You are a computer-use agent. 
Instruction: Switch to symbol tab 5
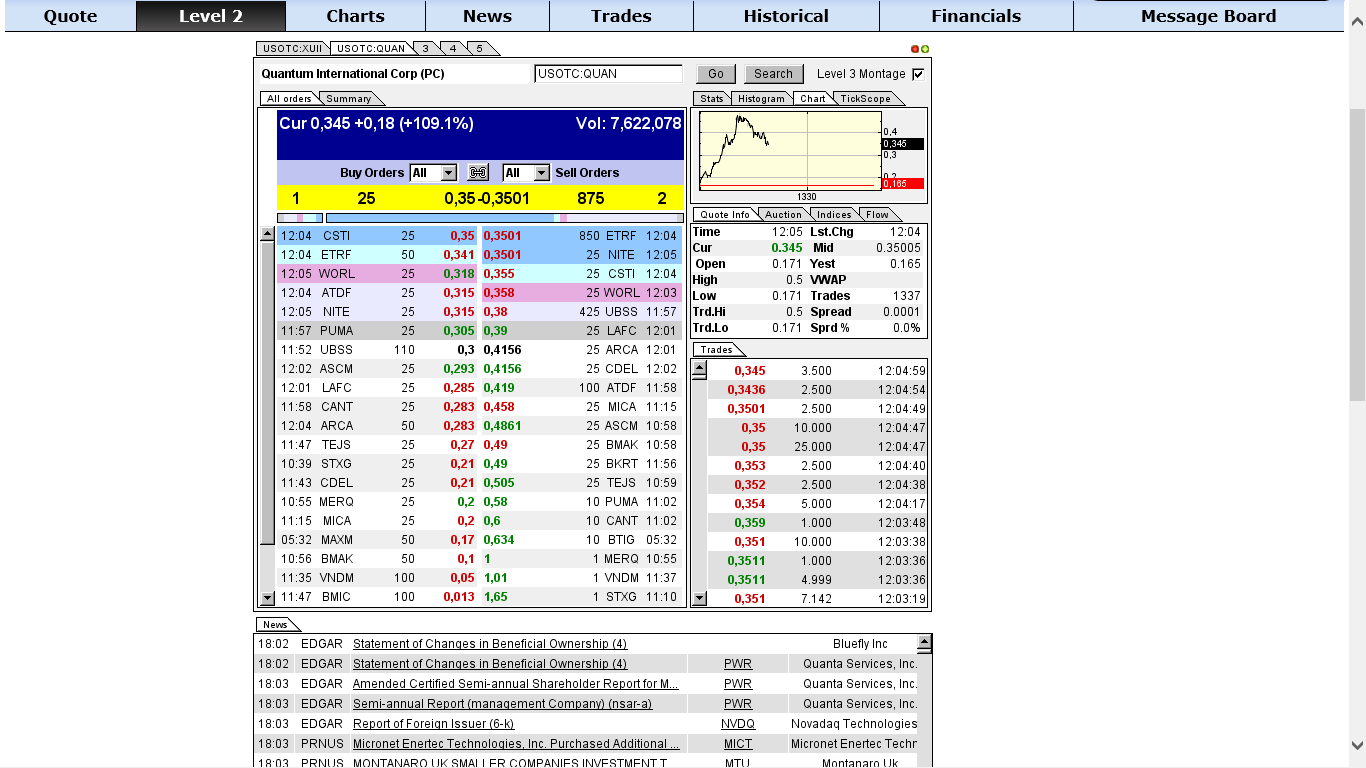[479, 48]
